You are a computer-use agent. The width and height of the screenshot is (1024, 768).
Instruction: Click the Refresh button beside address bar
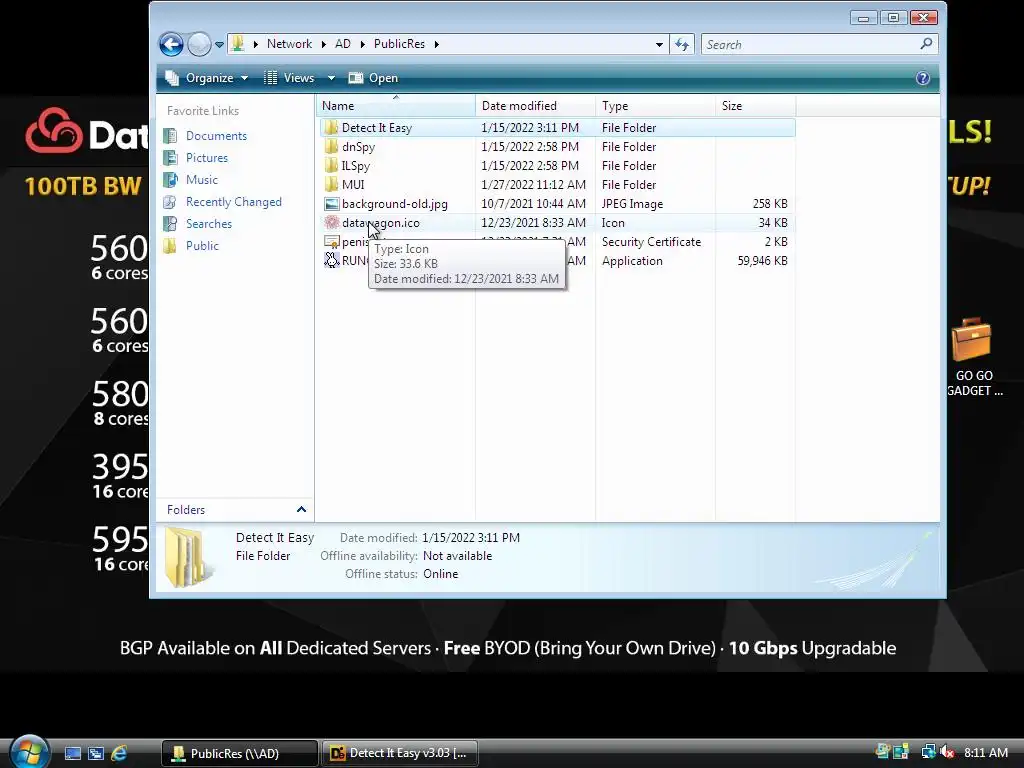pos(682,44)
